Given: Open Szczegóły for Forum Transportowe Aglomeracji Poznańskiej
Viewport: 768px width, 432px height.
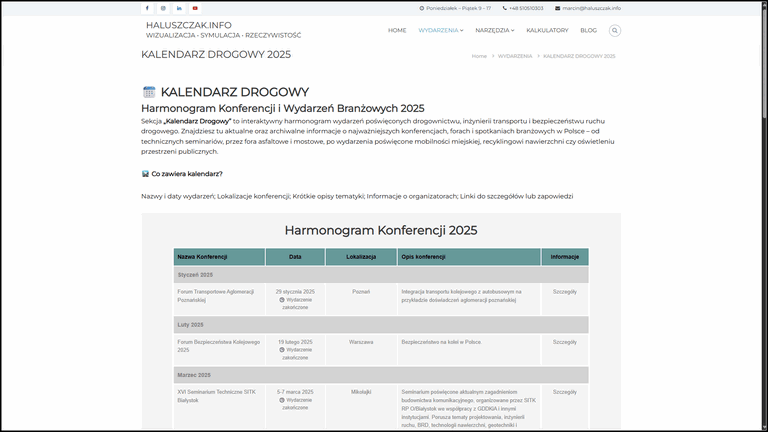Looking at the screenshot, I should (x=565, y=291).
